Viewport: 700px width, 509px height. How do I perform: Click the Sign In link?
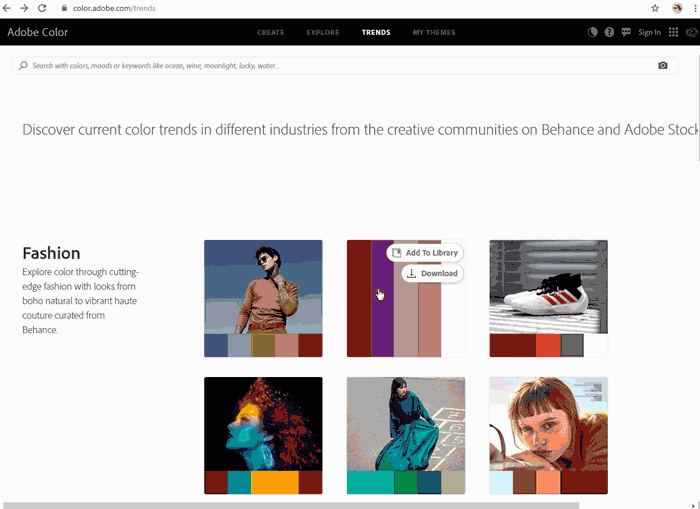(649, 32)
